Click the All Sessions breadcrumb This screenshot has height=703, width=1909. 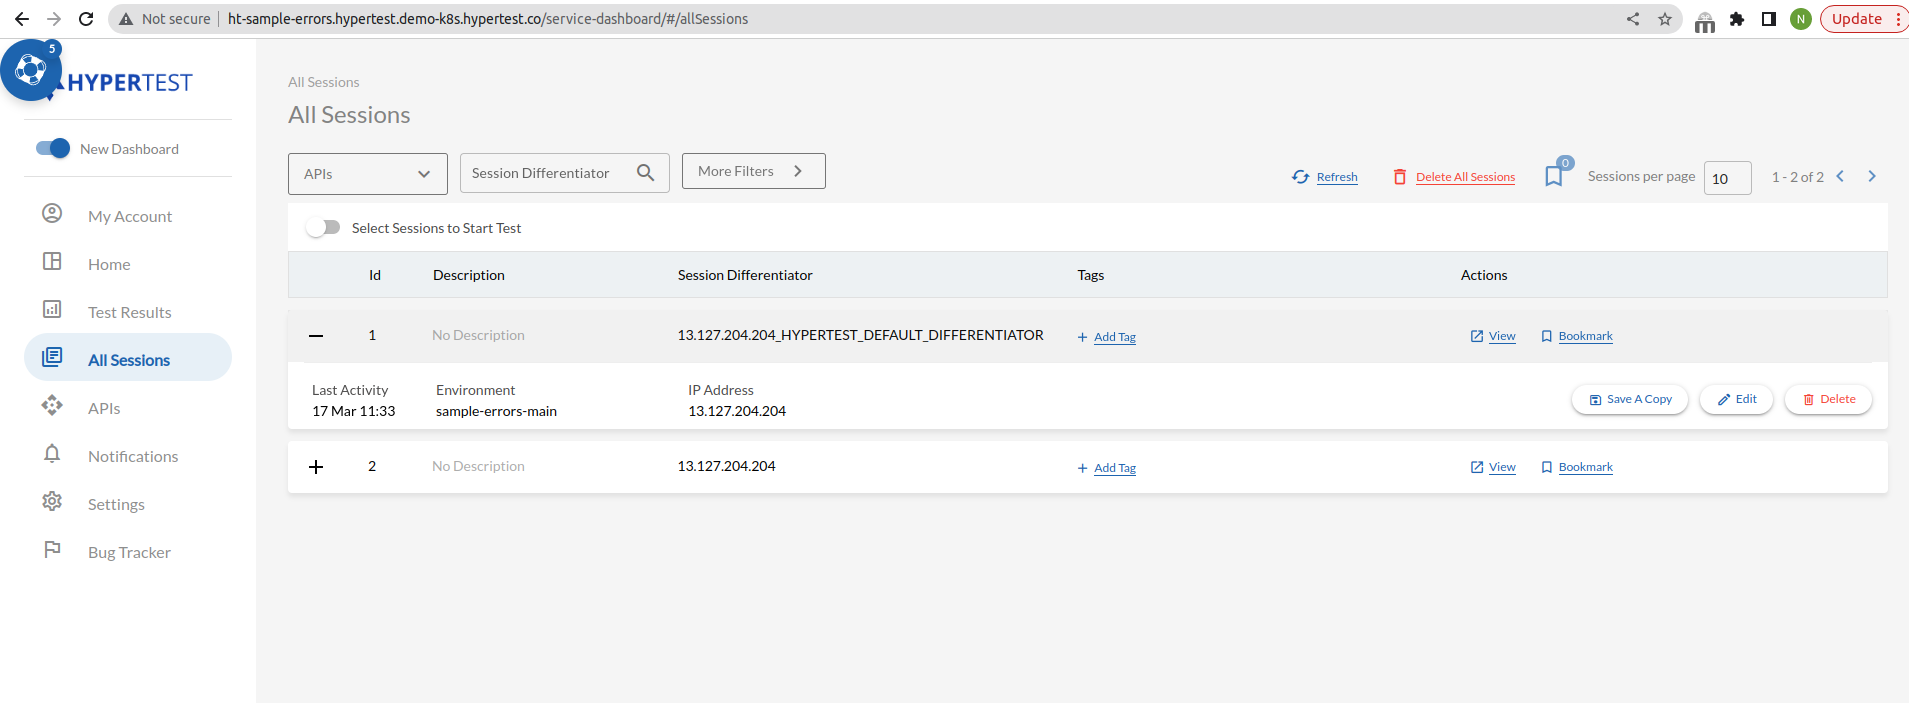pyautogui.click(x=323, y=82)
